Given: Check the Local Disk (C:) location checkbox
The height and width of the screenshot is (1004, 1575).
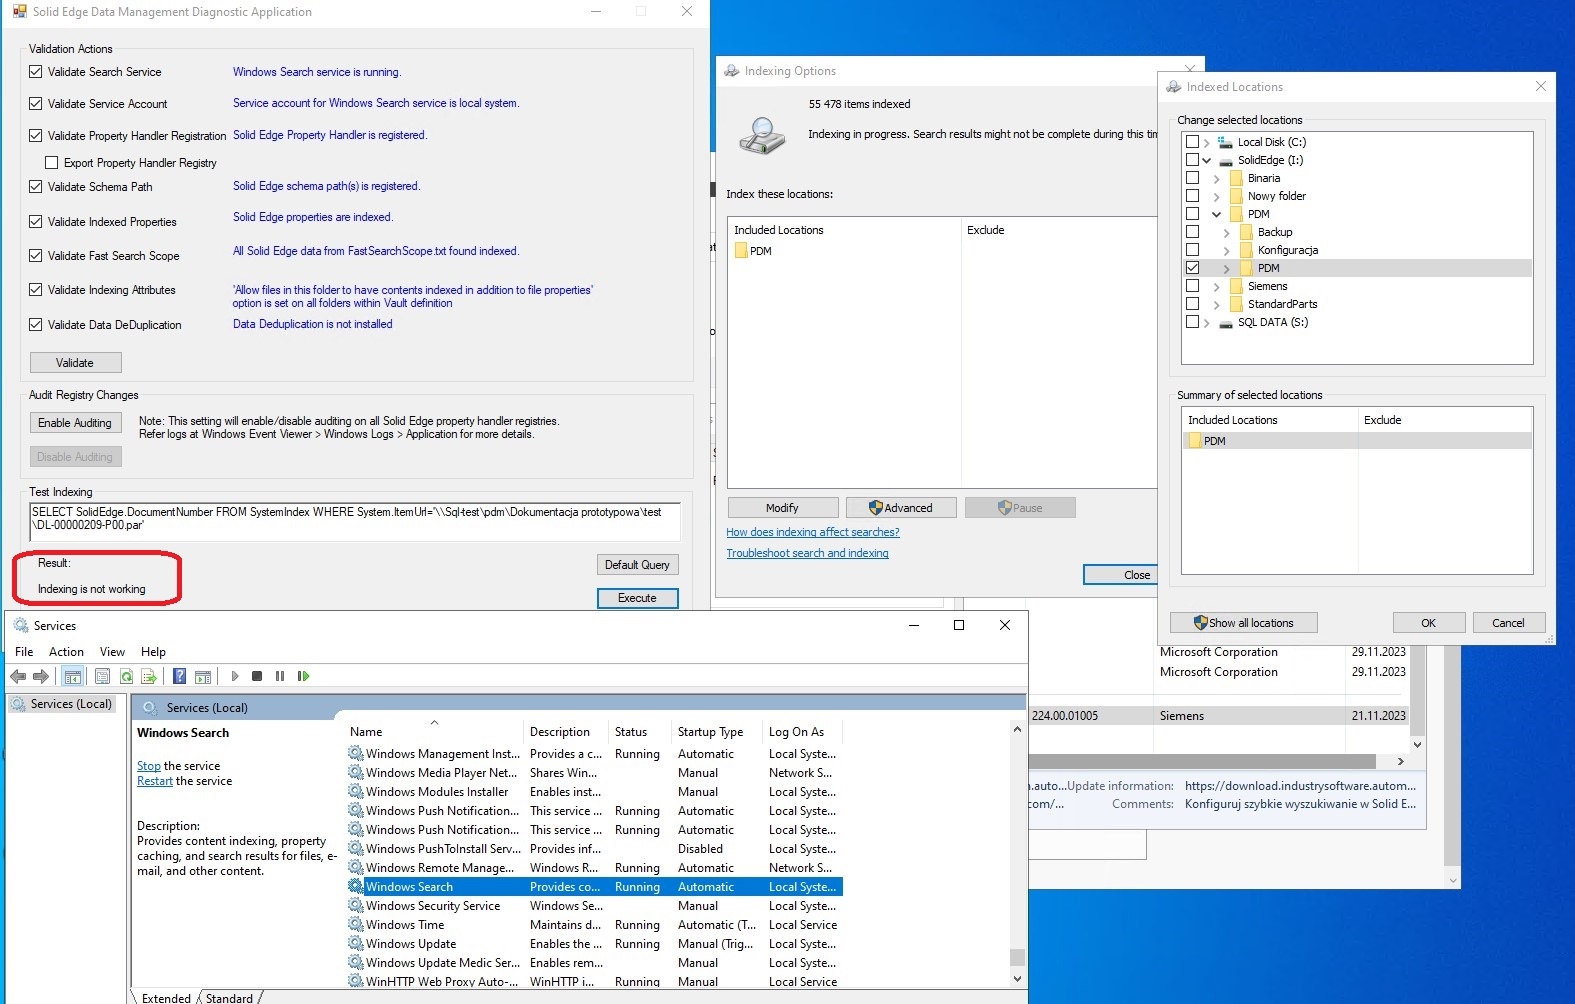Looking at the screenshot, I should pos(1192,142).
